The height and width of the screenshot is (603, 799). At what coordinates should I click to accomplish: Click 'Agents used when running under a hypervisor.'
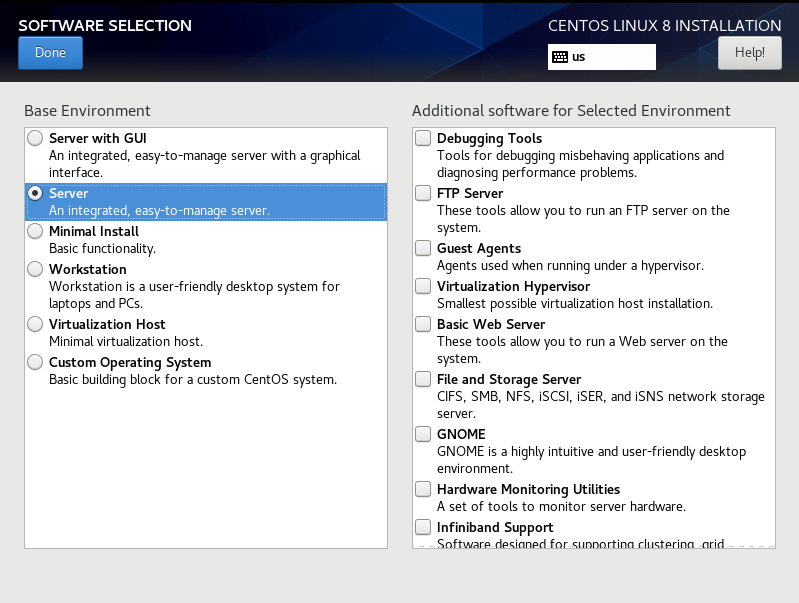click(x=570, y=266)
